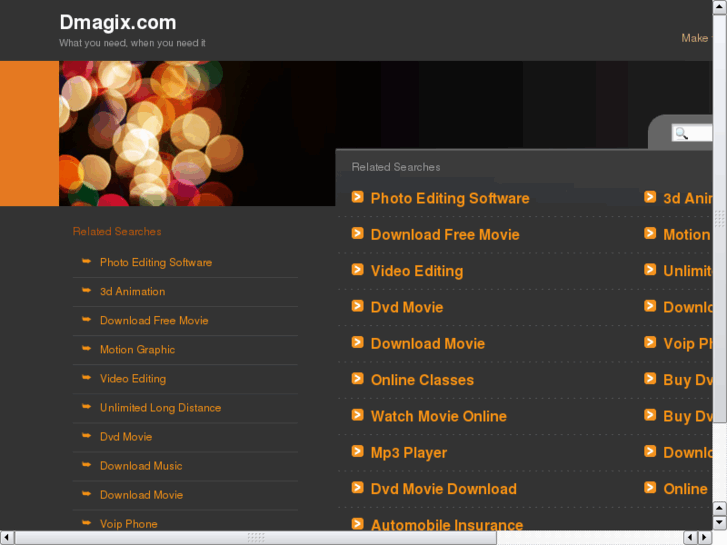Click bullet arrow beside small Photo Editing Software
This screenshot has width=727, height=545.
coord(86,261)
